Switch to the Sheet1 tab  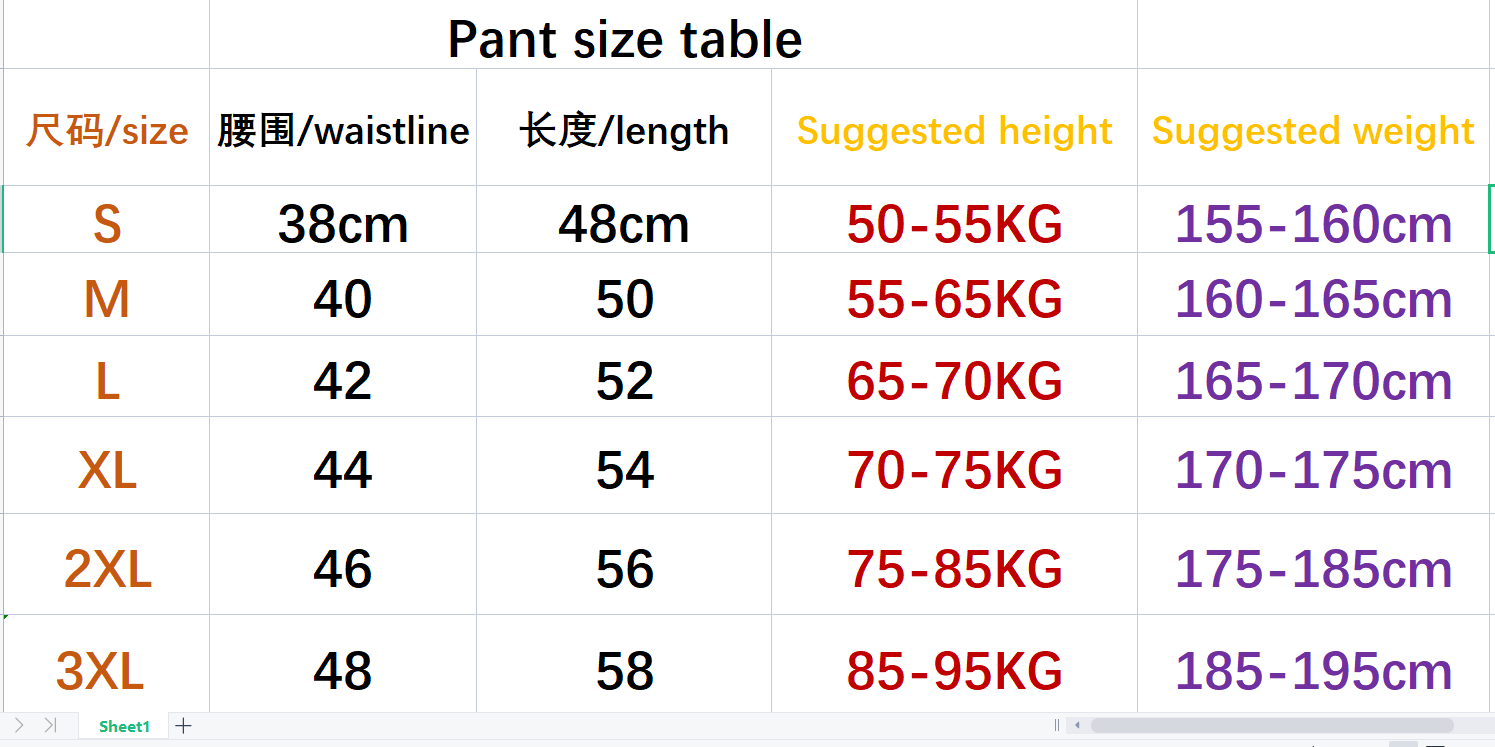[124, 727]
